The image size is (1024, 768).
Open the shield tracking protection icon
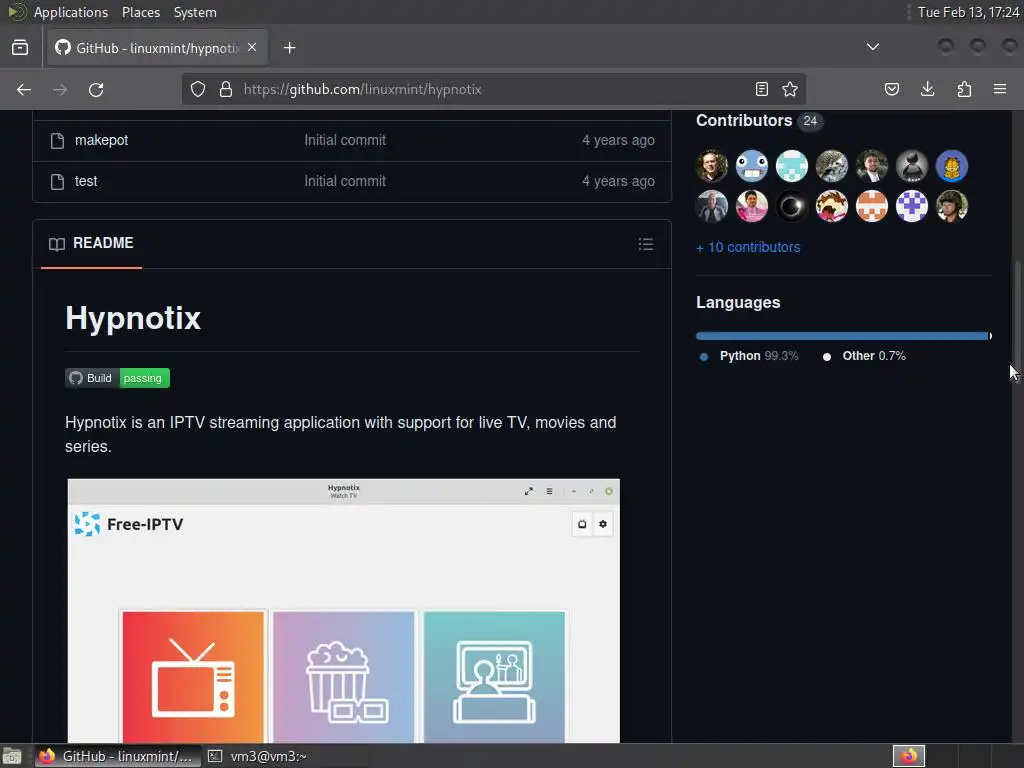tap(198, 89)
